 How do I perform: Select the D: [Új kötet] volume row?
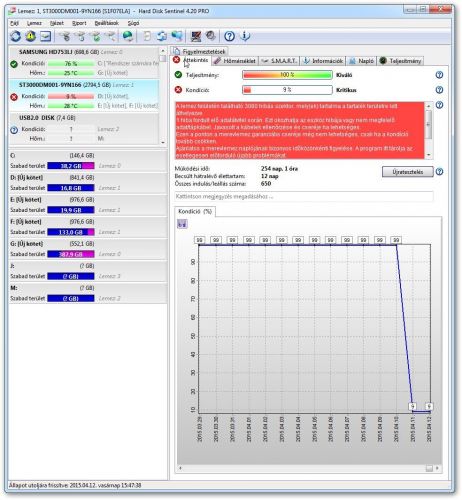point(88,183)
